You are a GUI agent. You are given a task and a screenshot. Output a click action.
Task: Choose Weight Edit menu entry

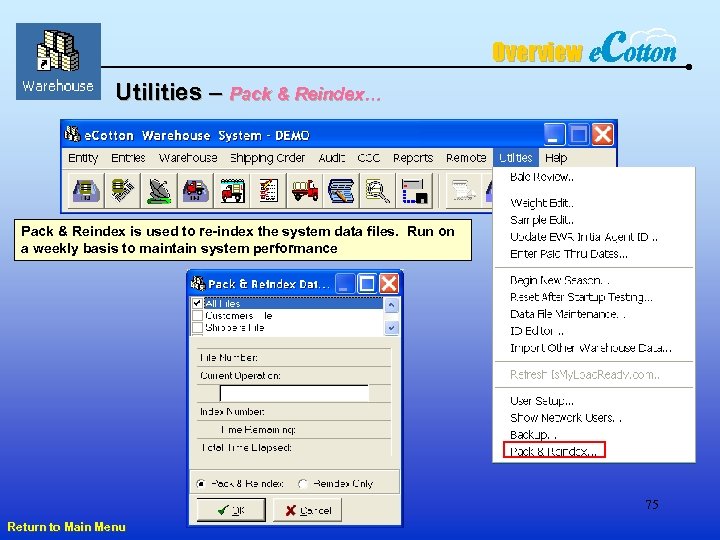[542, 202]
